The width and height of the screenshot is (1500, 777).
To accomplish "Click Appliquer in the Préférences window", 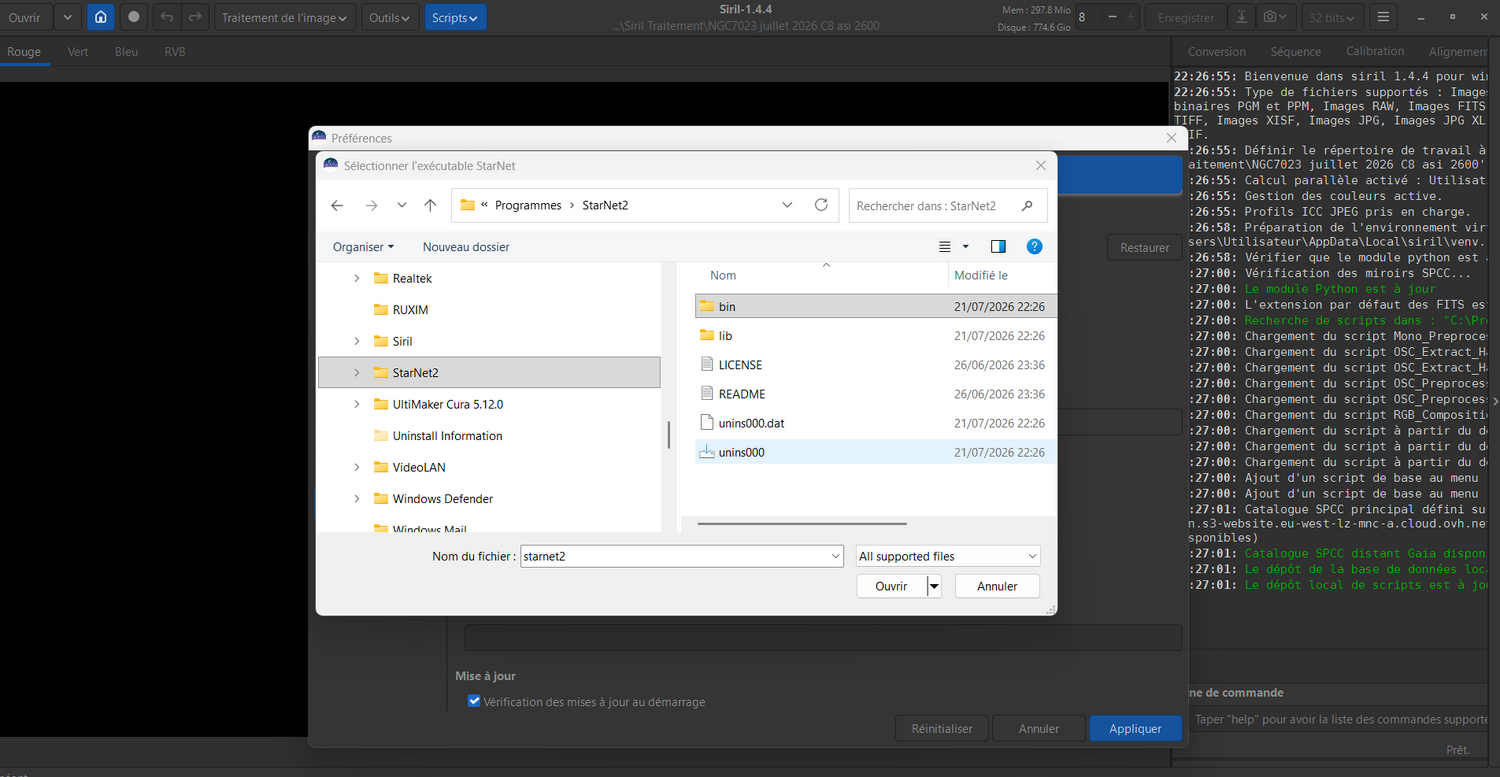I will click(1135, 728).
